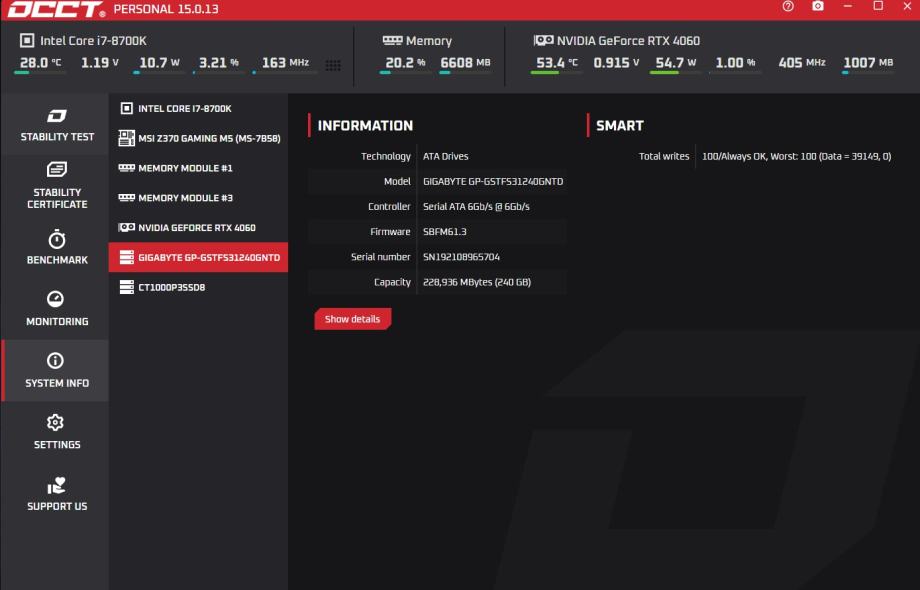Click the Controller value Serial ATA 6Gb/s
The height and width of the screenshot is (590, 920).
pos(476,206)
